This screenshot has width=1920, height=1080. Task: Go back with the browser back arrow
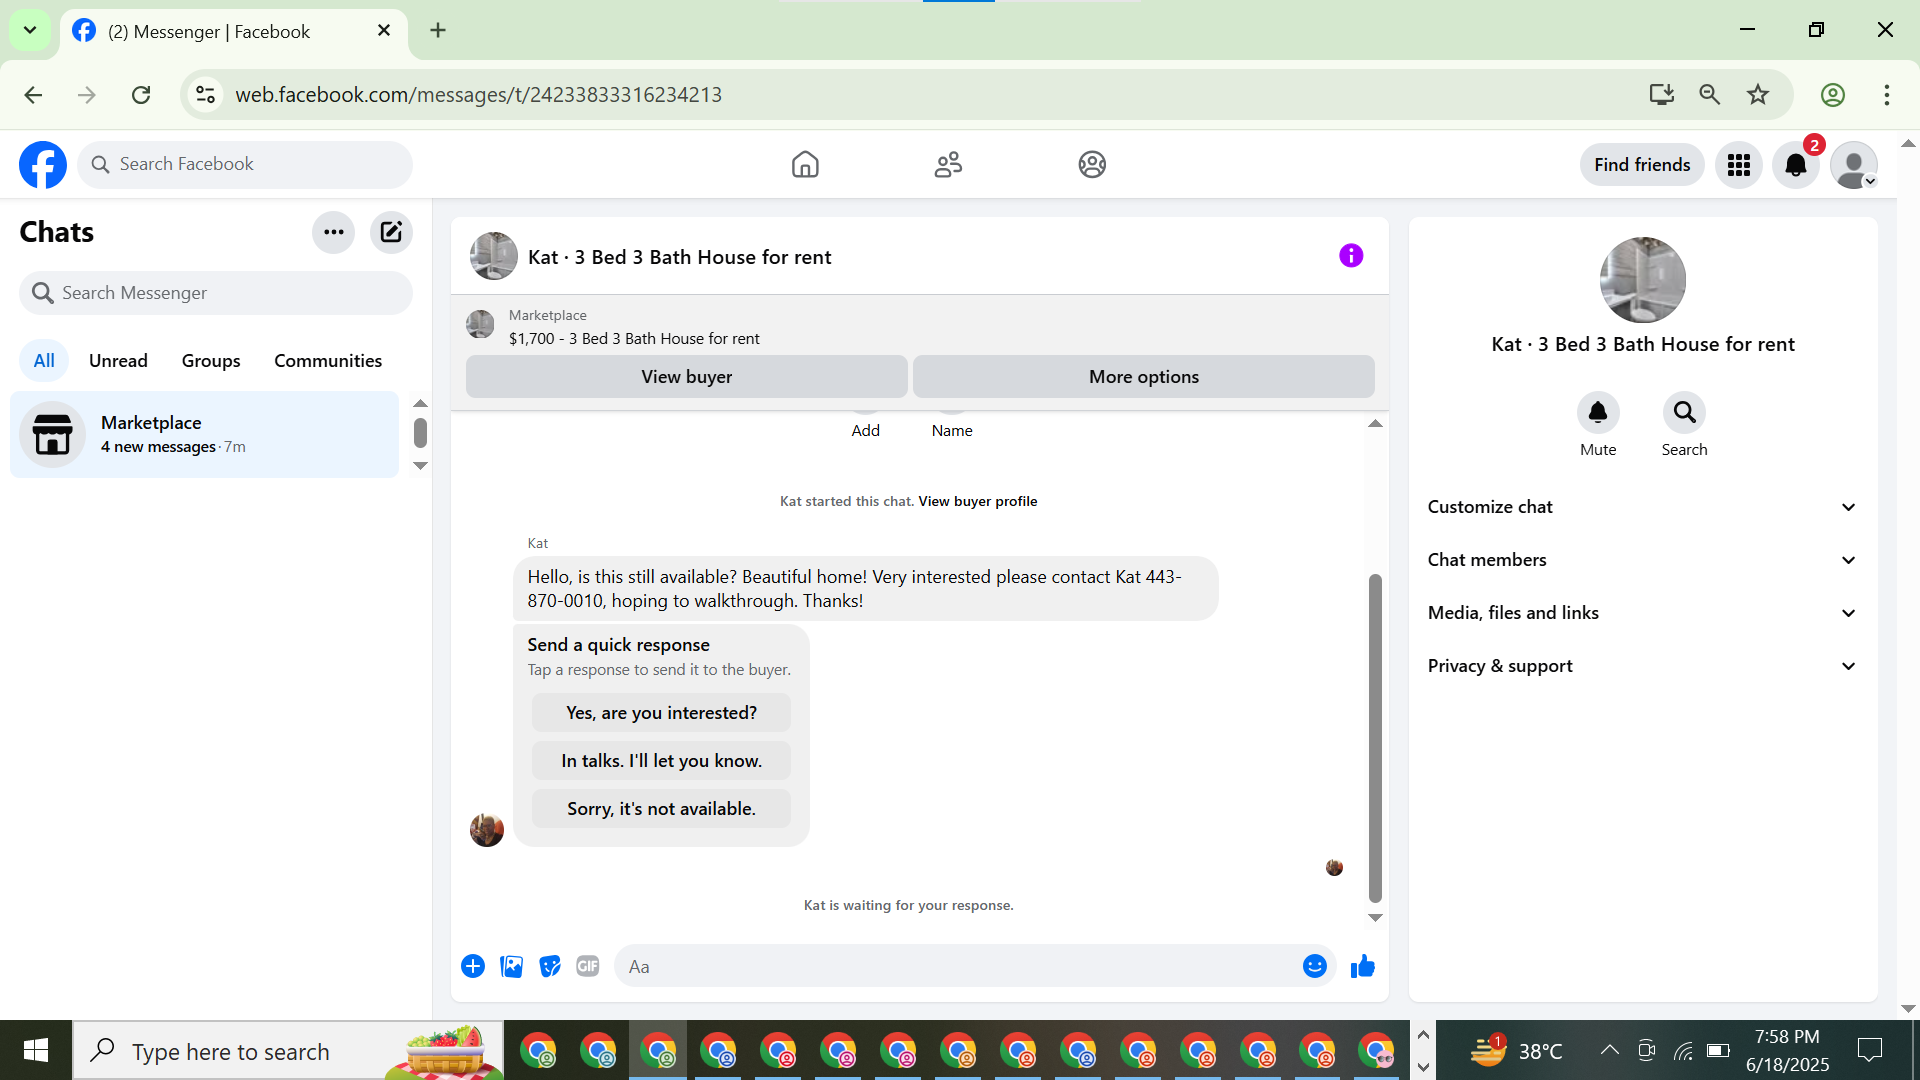tap(33, 95)
